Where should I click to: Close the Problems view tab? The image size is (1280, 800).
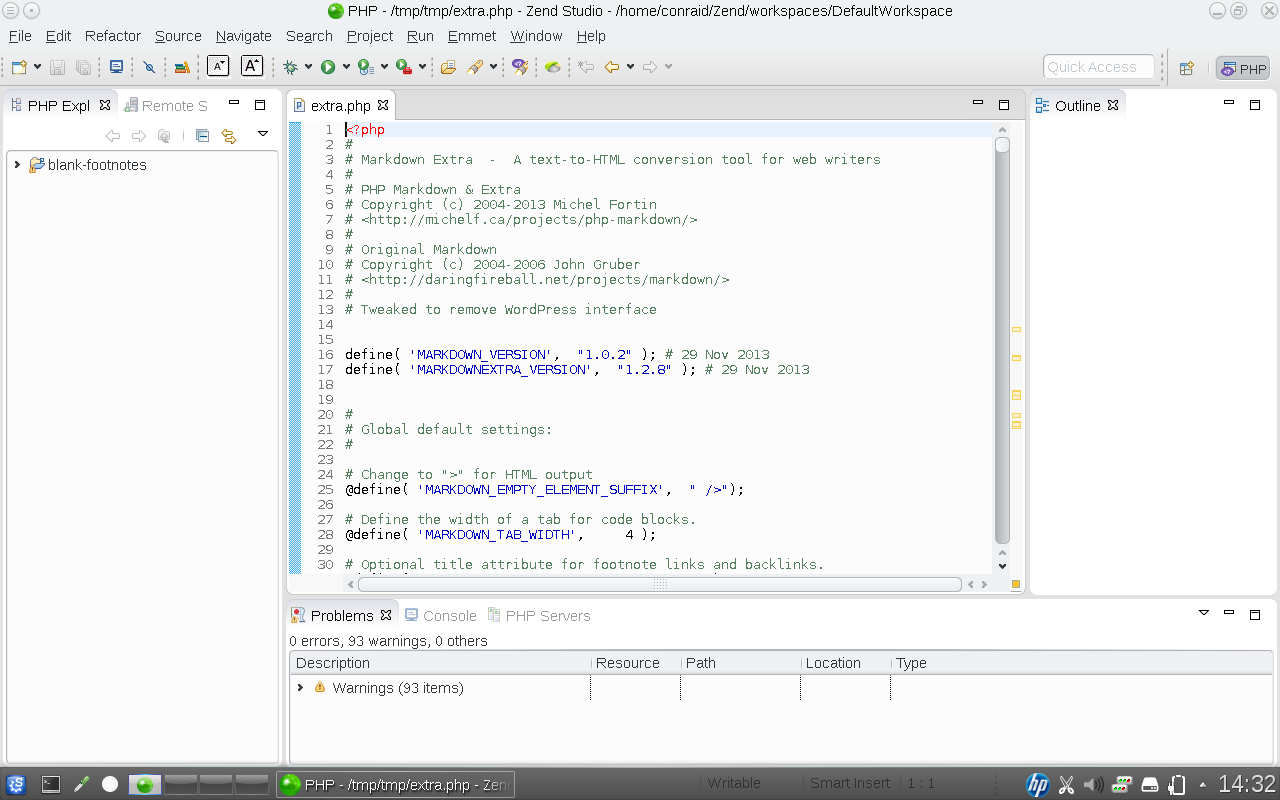[386, 615]
